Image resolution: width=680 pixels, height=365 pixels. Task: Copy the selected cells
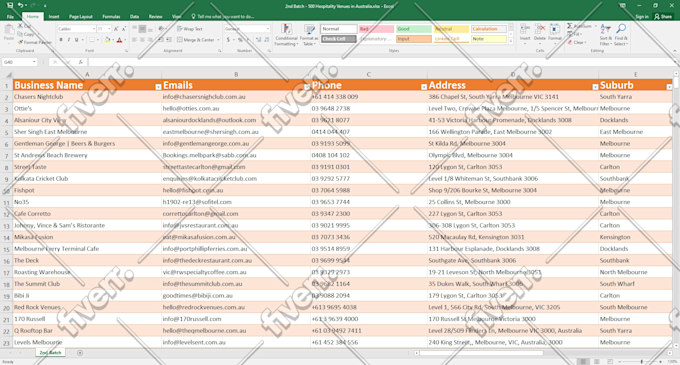click(26, 34)
